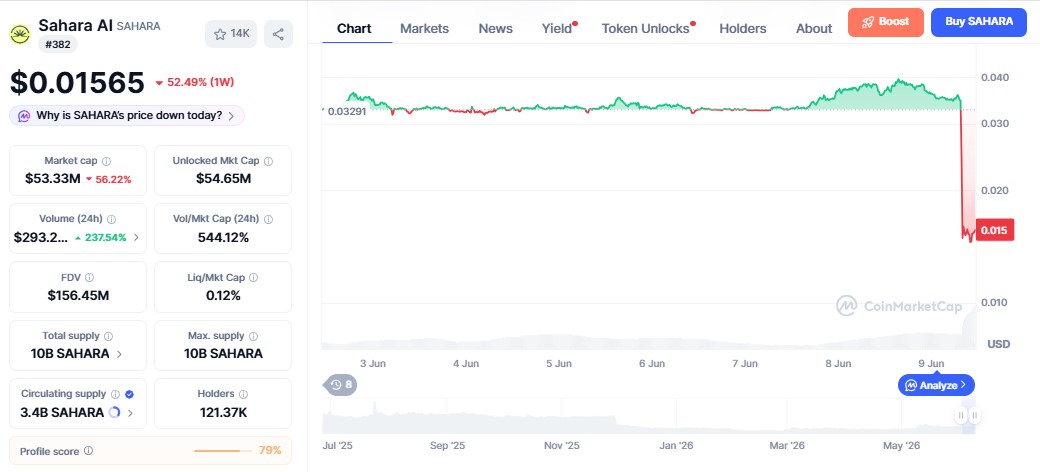Click the Profile score progress bar
The image size is (1040, 472).
(223, 451)
